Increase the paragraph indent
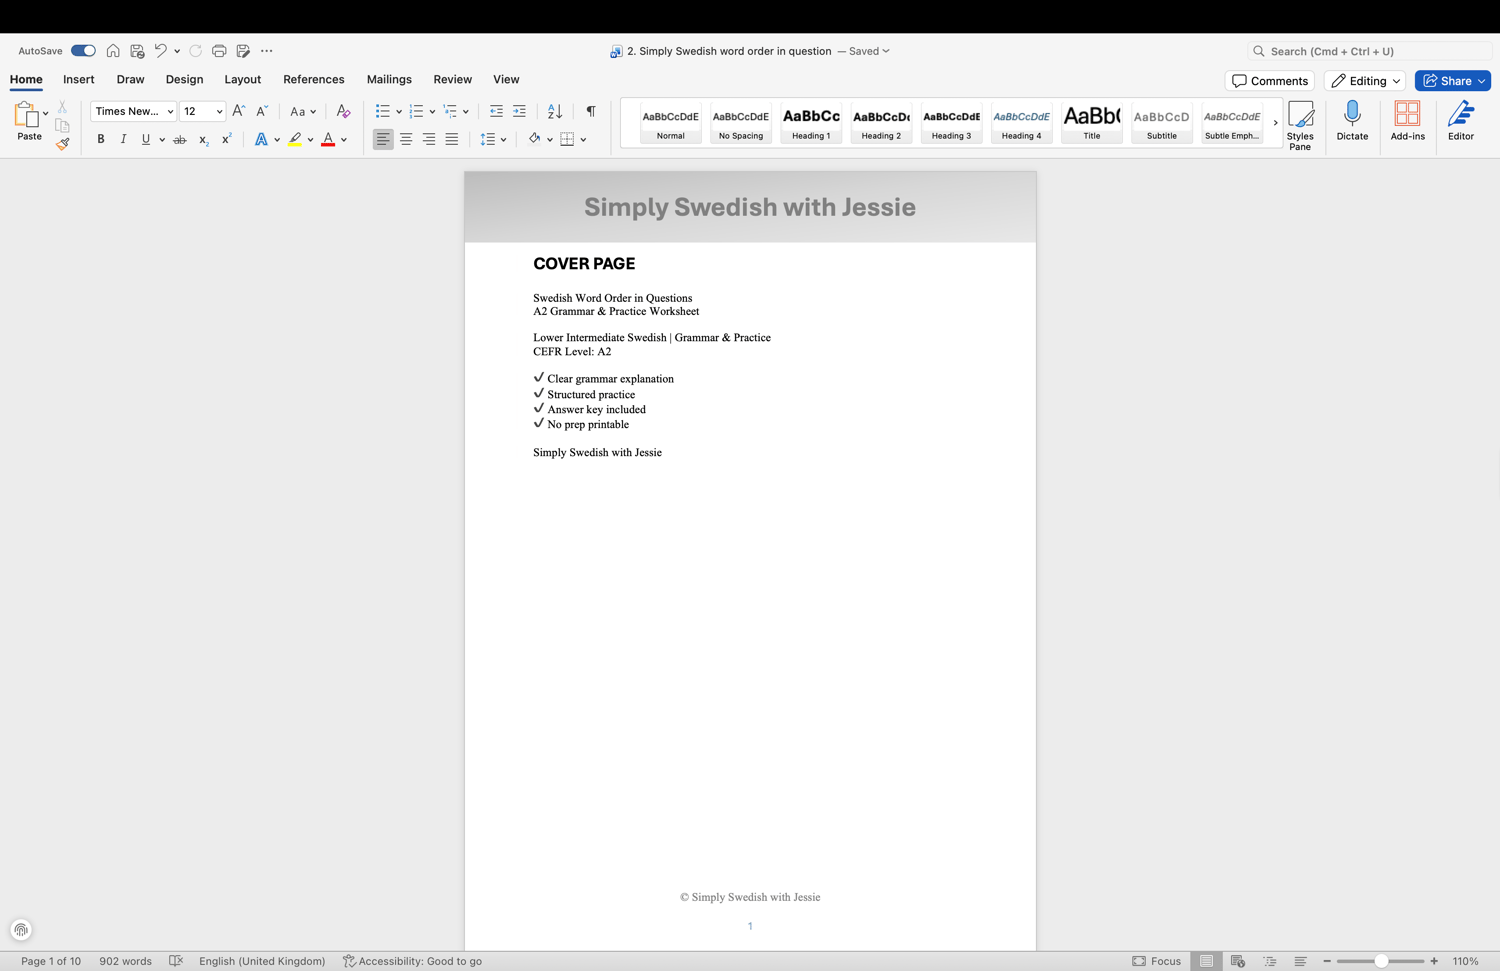Image resolution: width=1500 pixels, height=971 pixels. [519, 111]
